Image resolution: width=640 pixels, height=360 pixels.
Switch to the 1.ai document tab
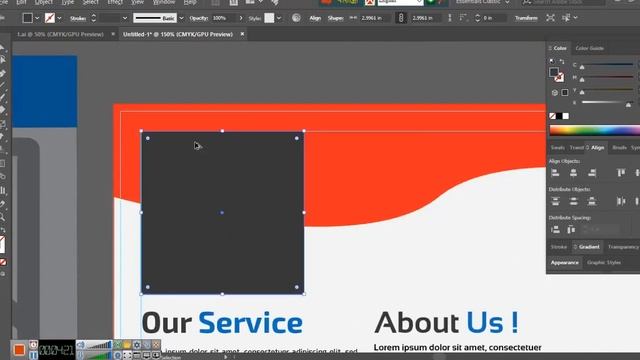[x=60, y=34]
